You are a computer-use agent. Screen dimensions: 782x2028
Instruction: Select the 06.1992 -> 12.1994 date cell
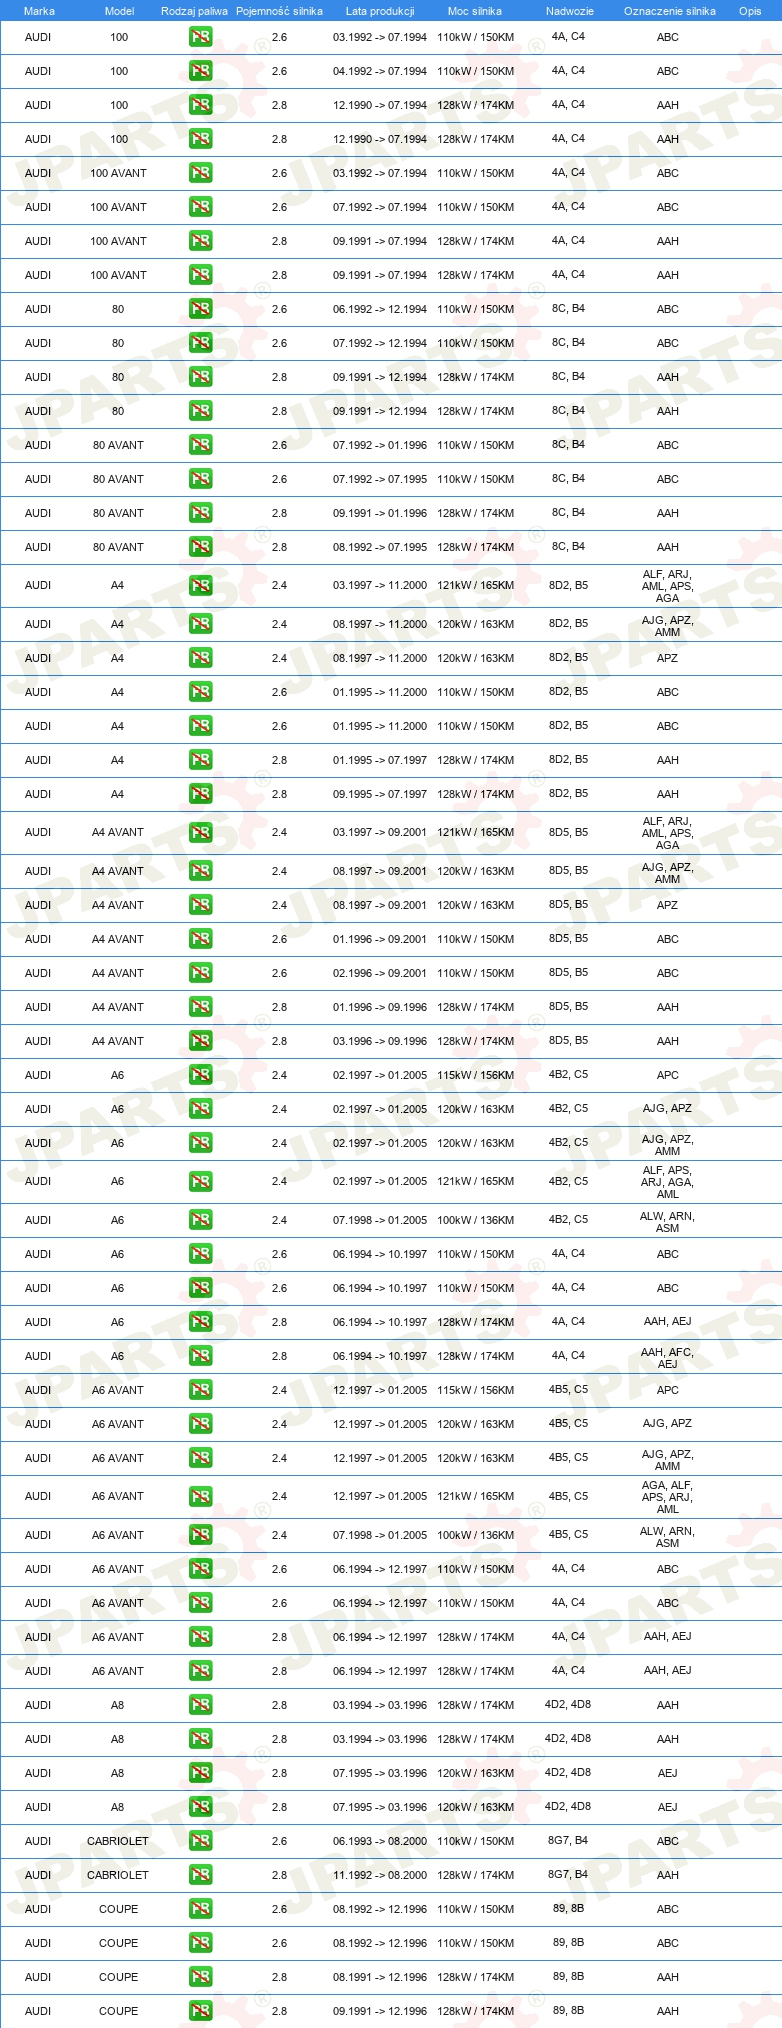[x=380, y=309]
